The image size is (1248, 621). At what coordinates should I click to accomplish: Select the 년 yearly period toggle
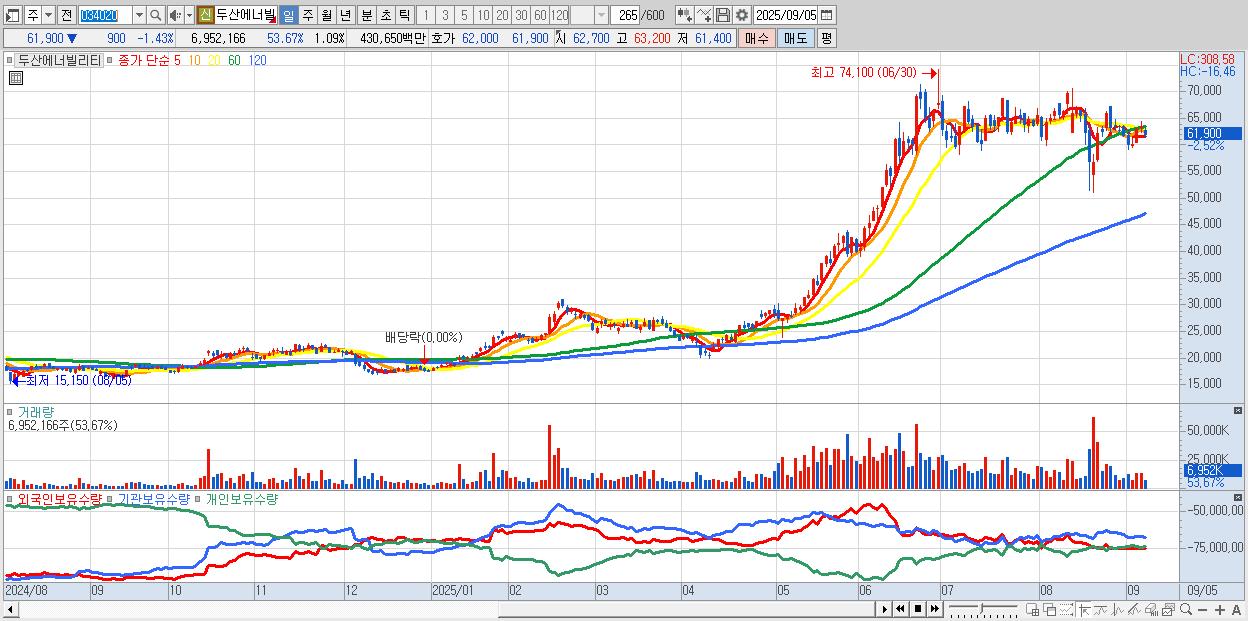tap(345, 16)
